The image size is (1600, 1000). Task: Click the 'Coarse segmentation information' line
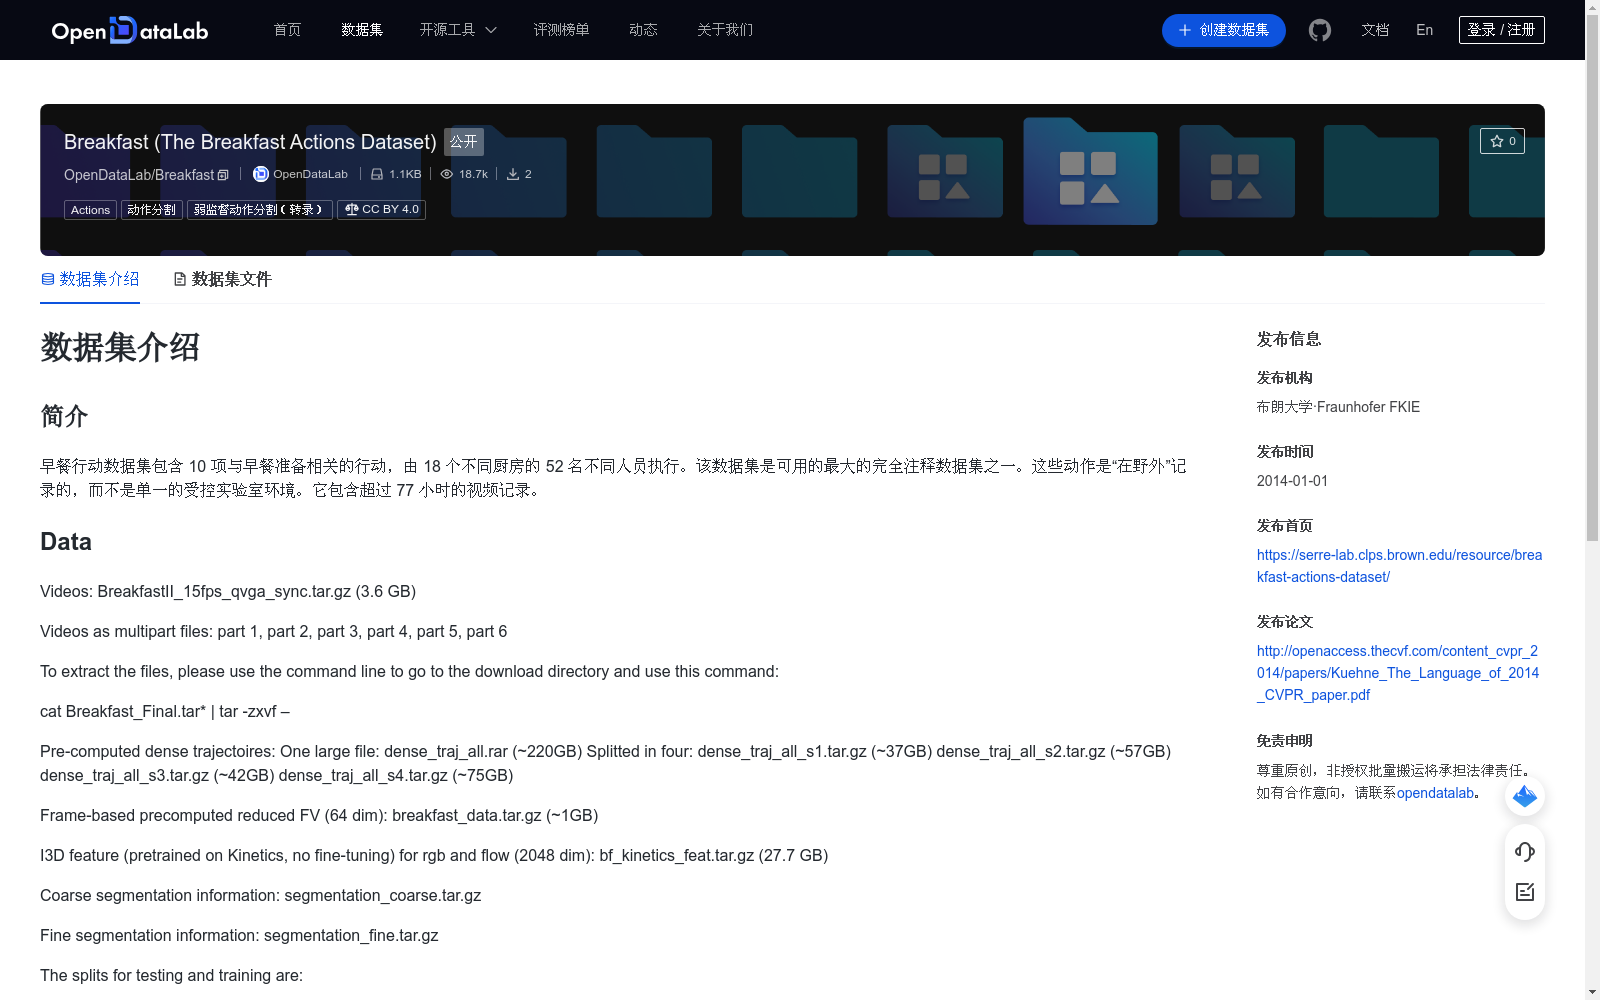pos(260,895)
